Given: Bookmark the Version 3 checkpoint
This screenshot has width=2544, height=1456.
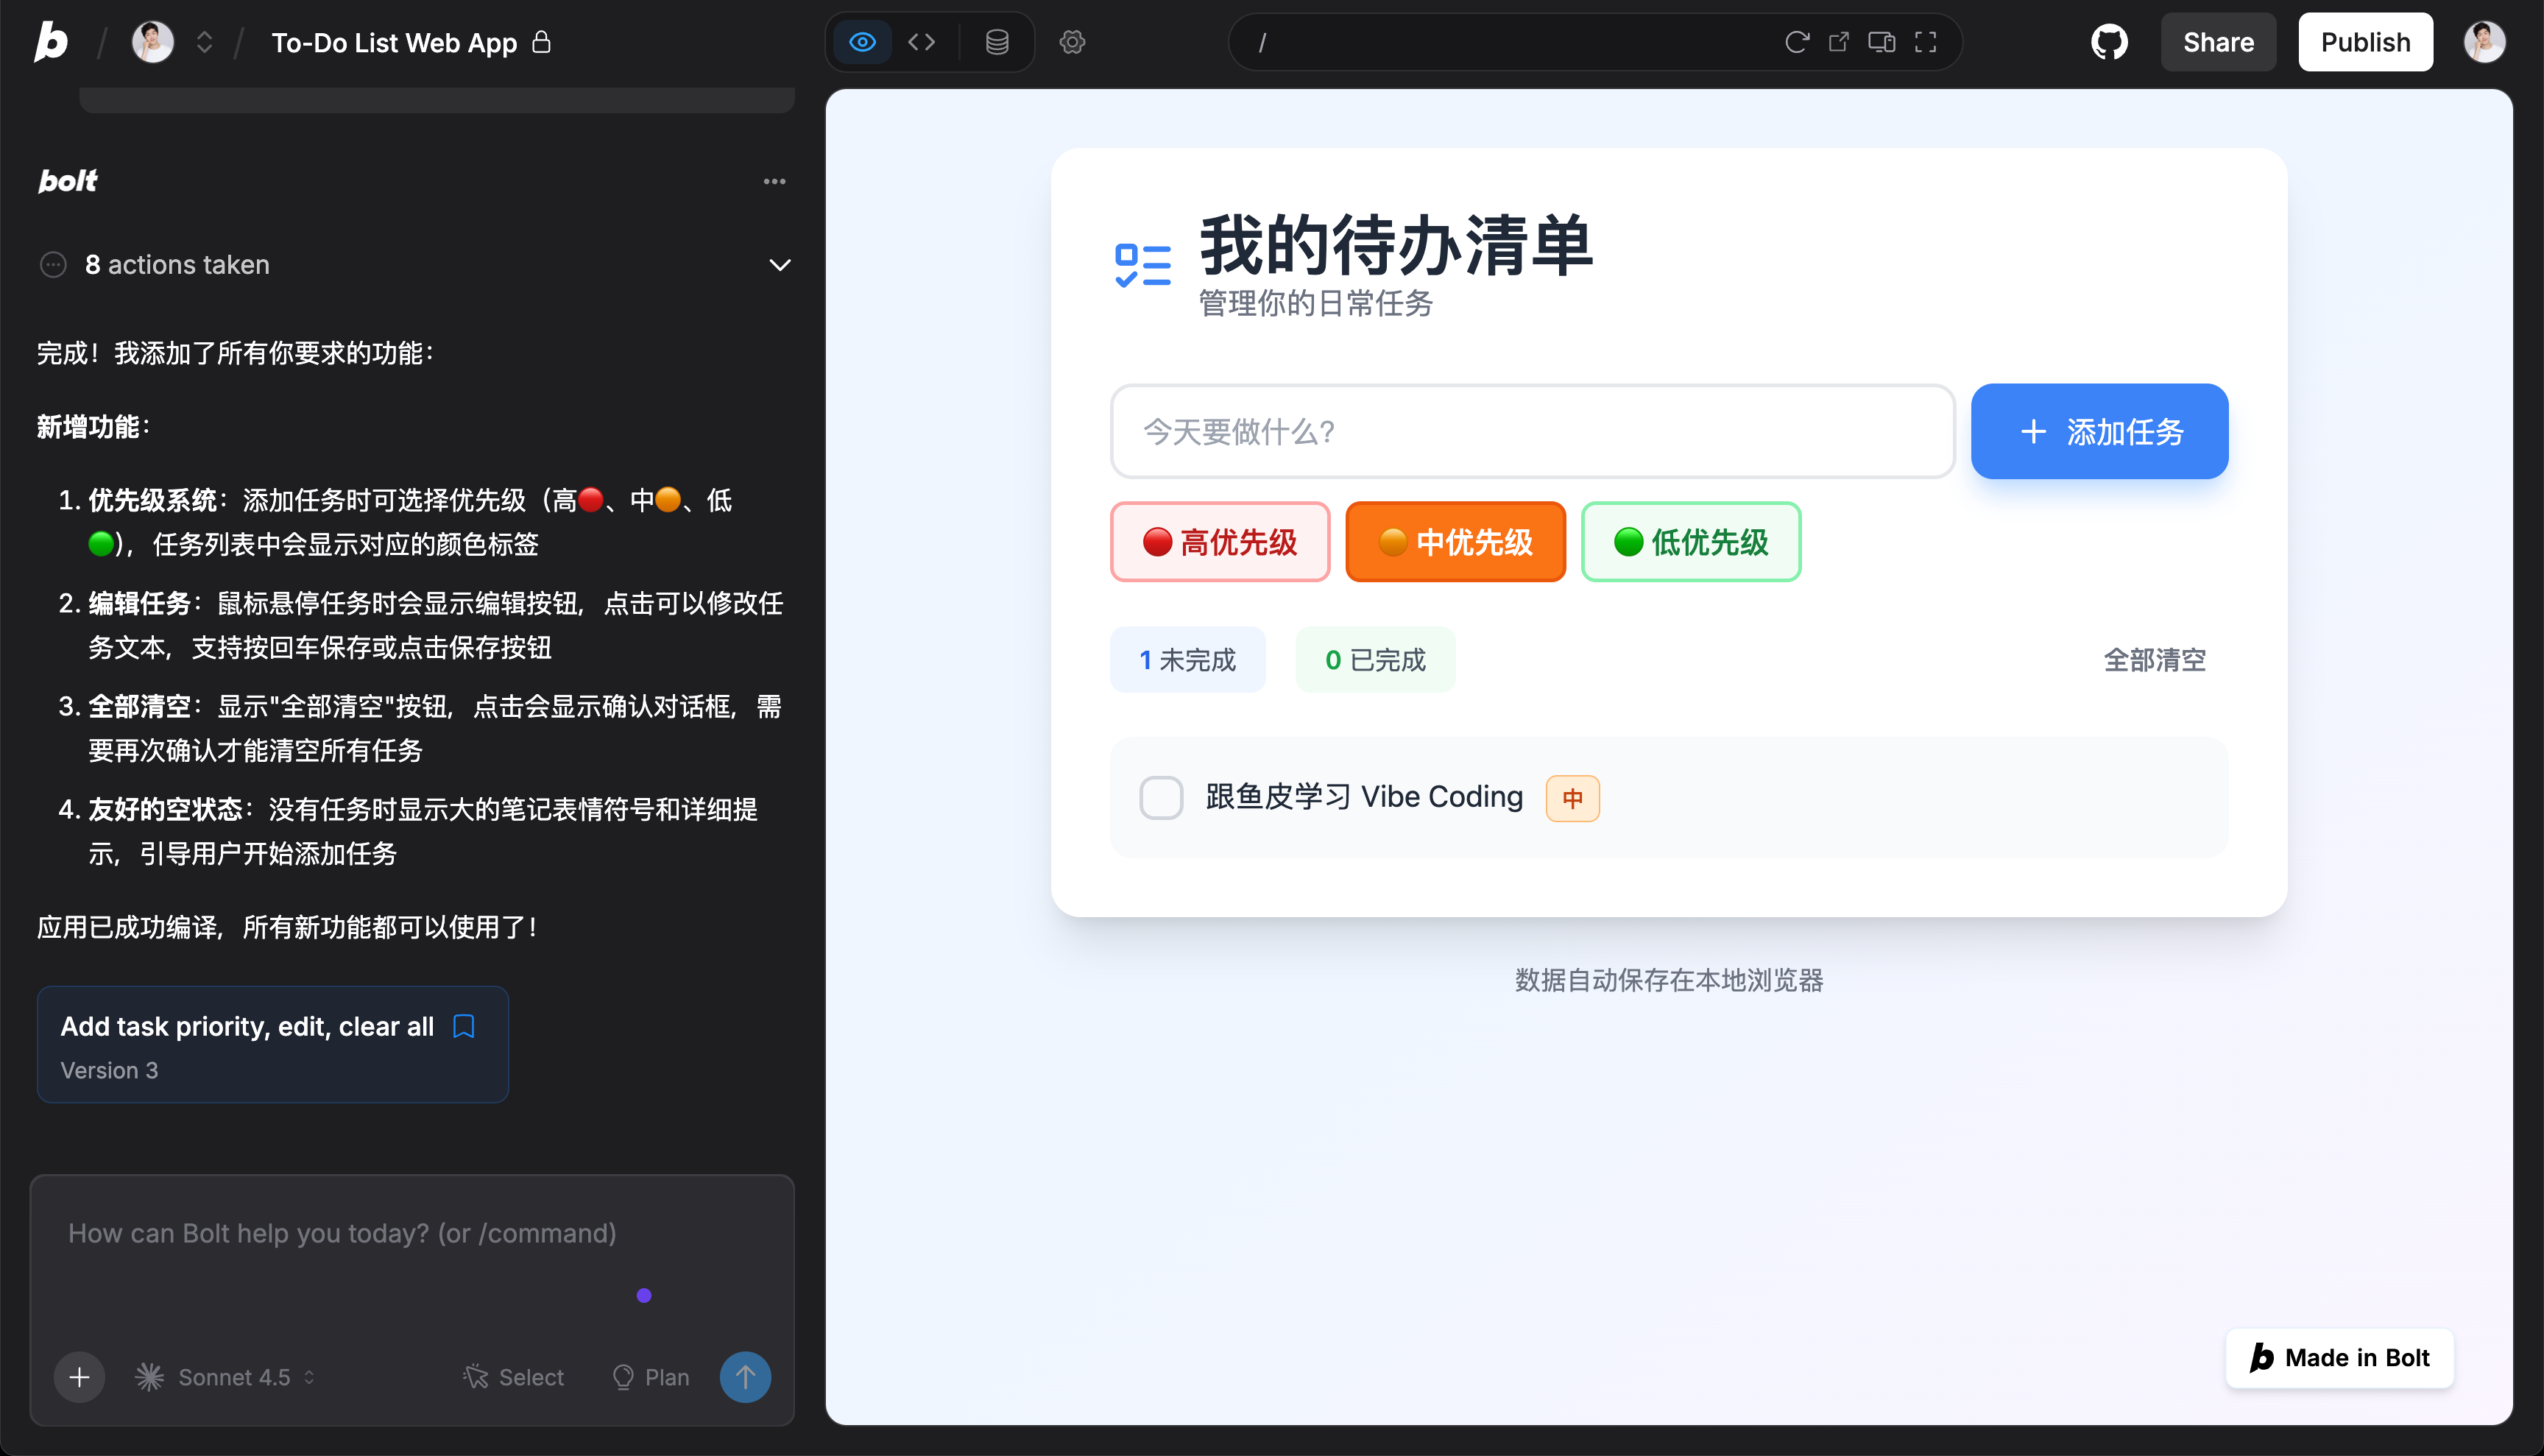Looking at the screenshot, I should [463, 1026].
